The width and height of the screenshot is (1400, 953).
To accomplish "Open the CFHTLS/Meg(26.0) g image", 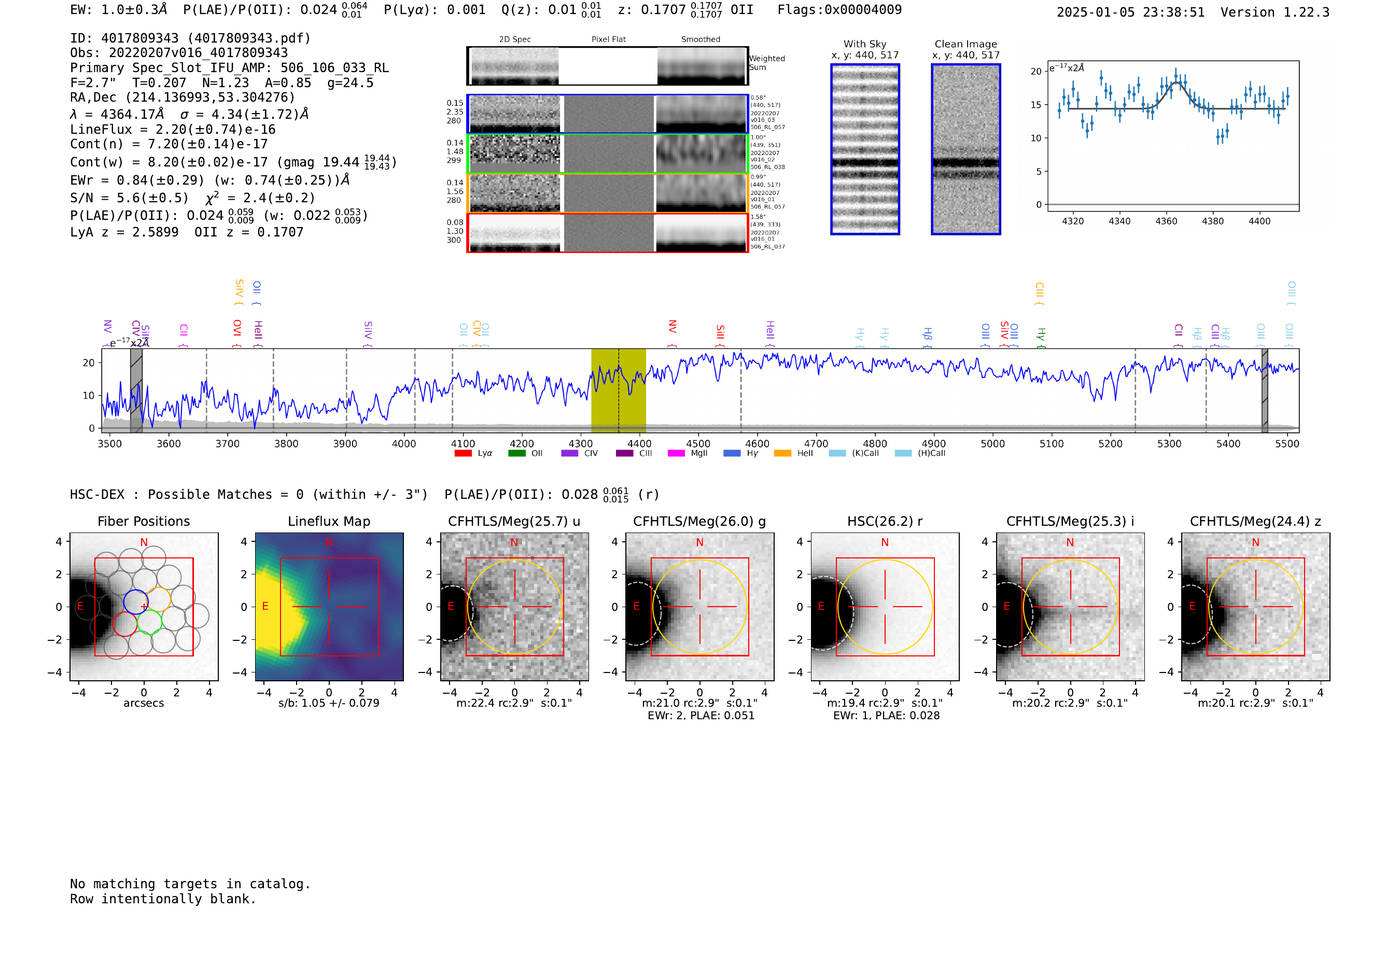I will (700, 607).
